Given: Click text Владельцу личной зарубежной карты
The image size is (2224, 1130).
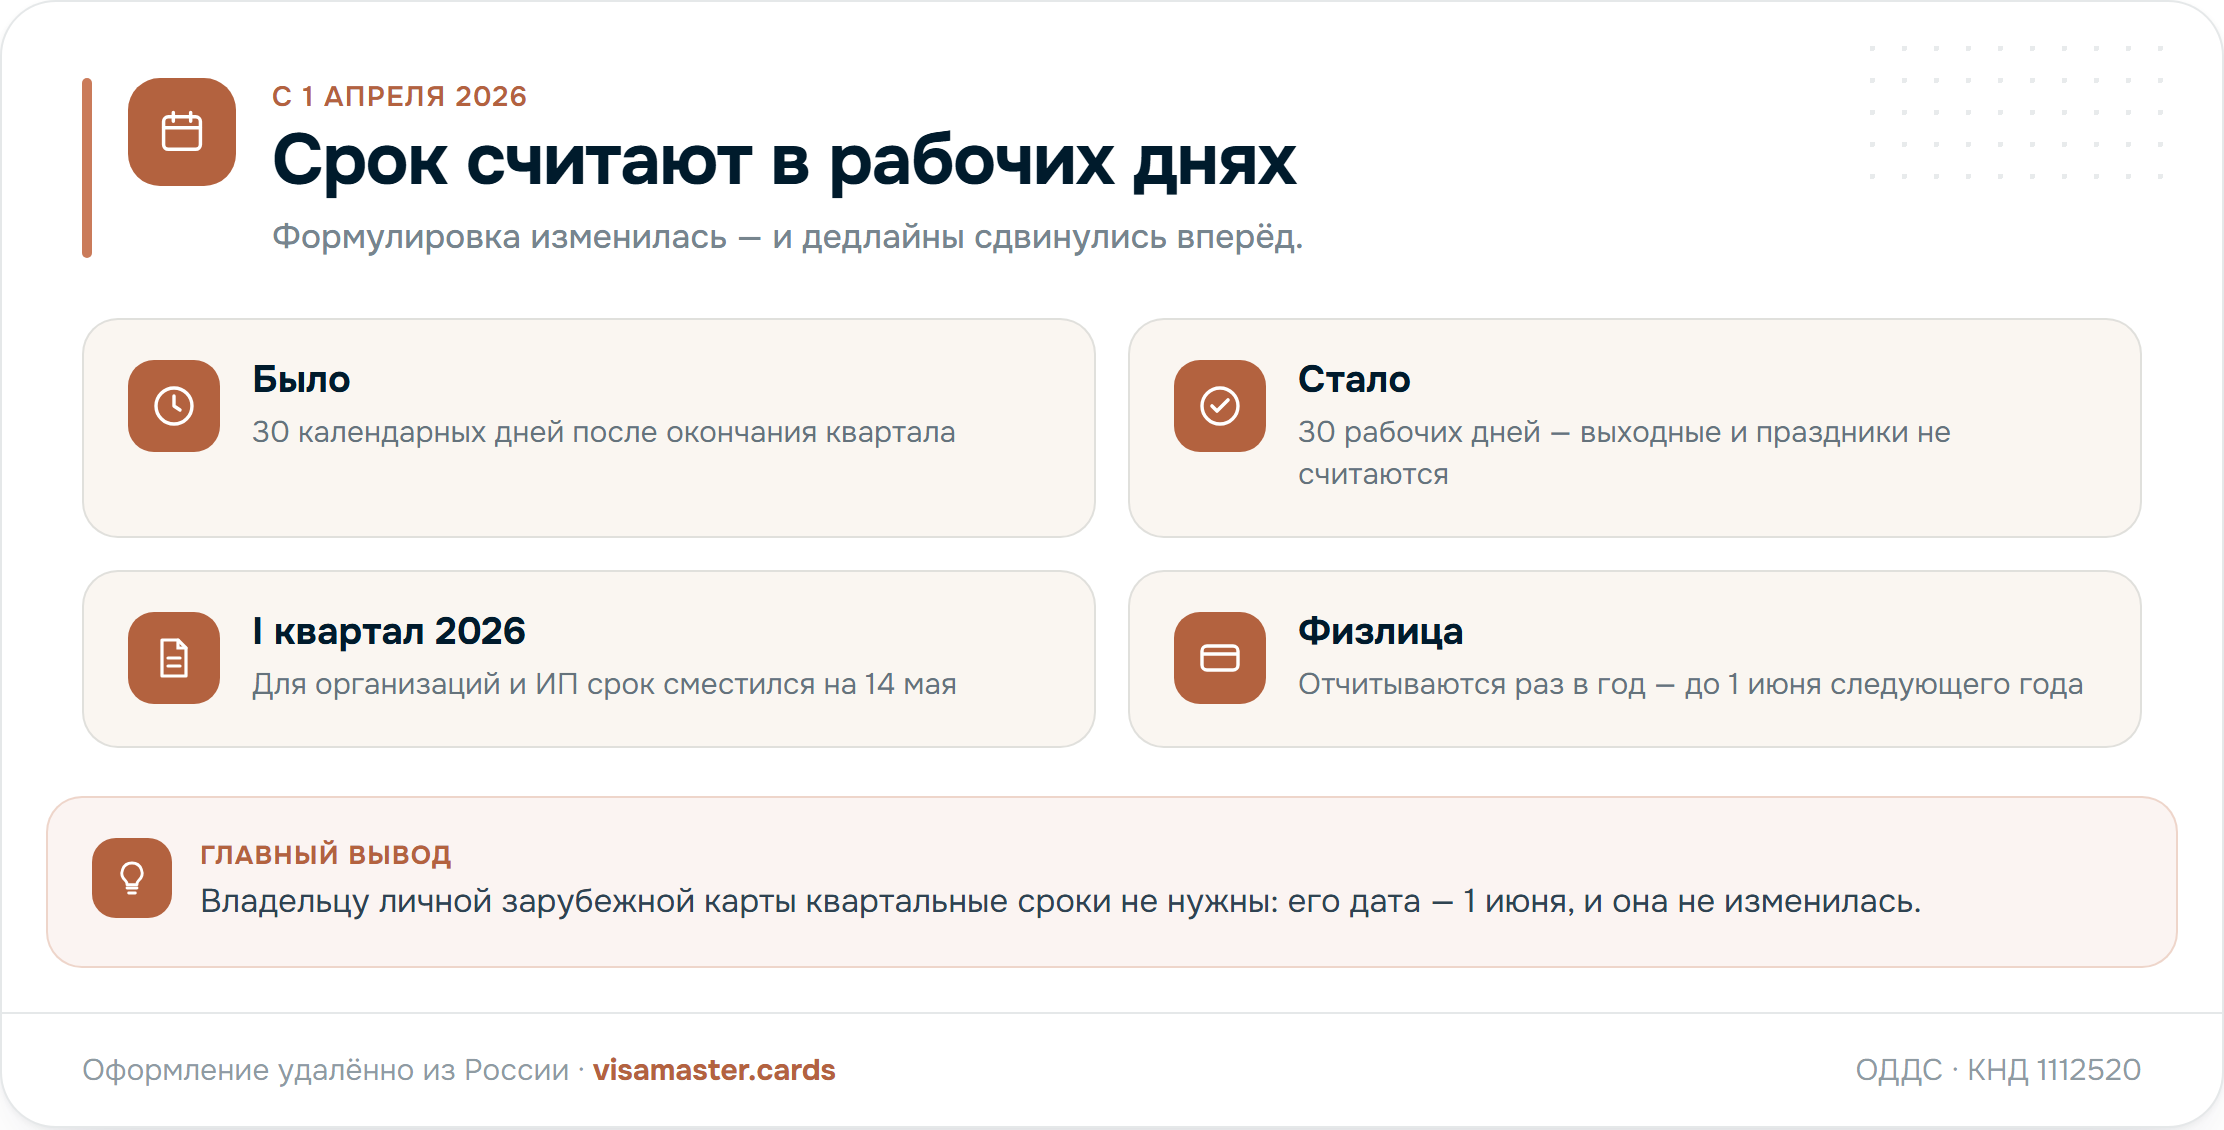Looking at the screenshot, I should pyautogui.click(x=498, y=902).
